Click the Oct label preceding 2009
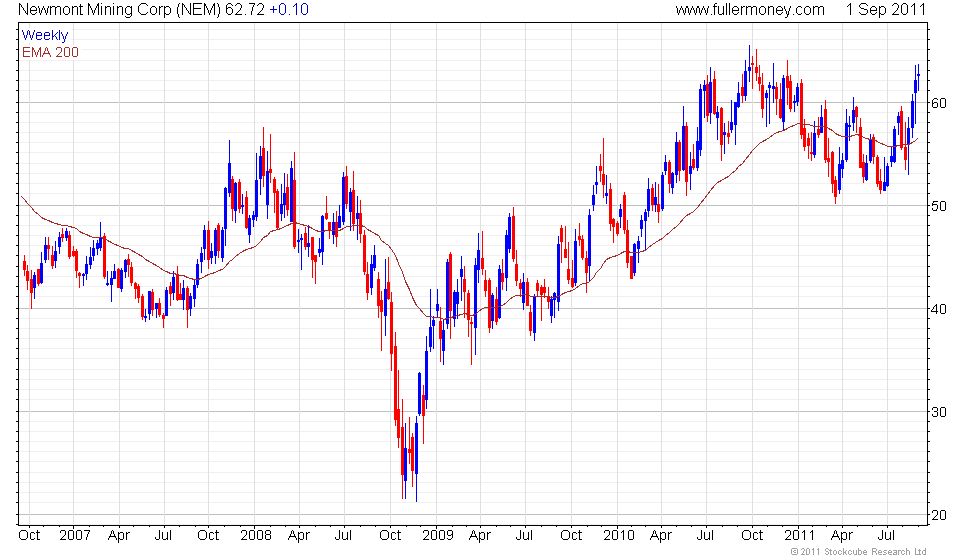The image size is (980, 560). coord(390,536)
